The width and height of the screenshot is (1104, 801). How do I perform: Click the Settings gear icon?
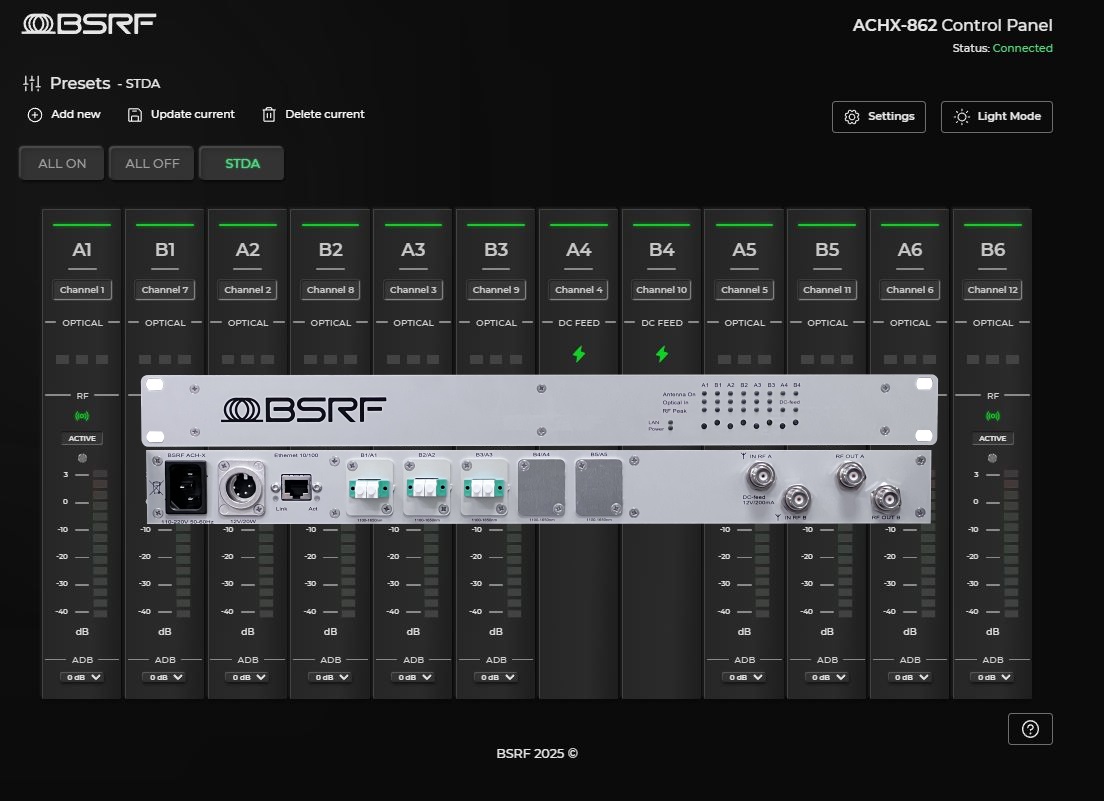852,117
